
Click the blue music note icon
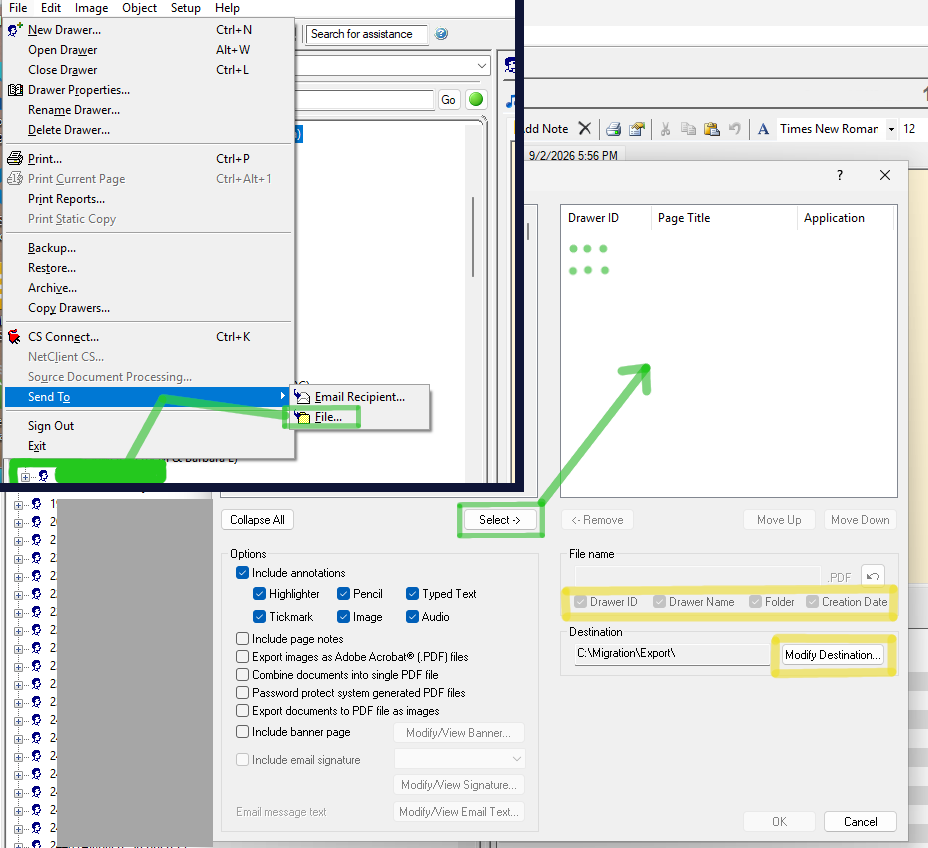pos(510,101)
